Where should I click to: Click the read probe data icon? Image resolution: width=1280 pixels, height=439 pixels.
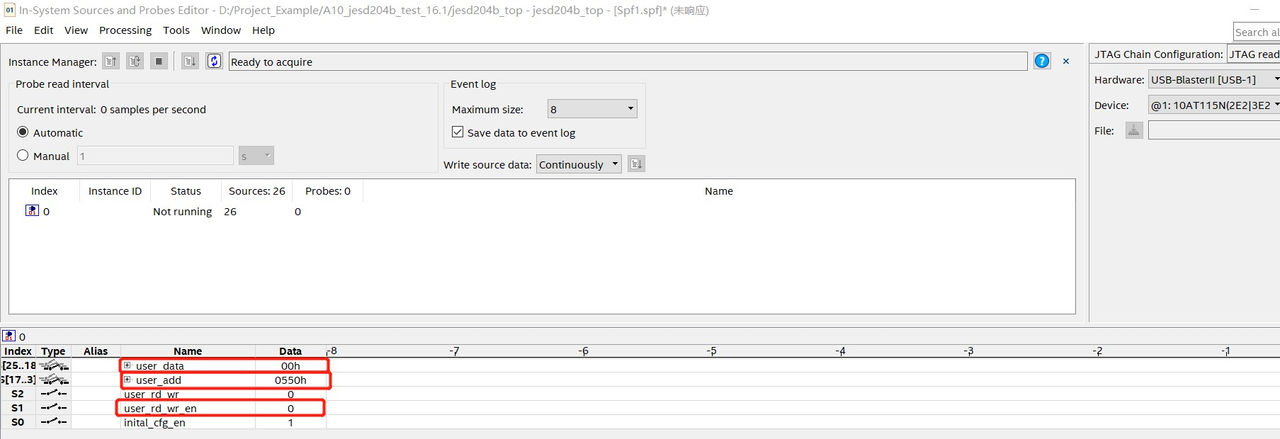pos(111,62)
